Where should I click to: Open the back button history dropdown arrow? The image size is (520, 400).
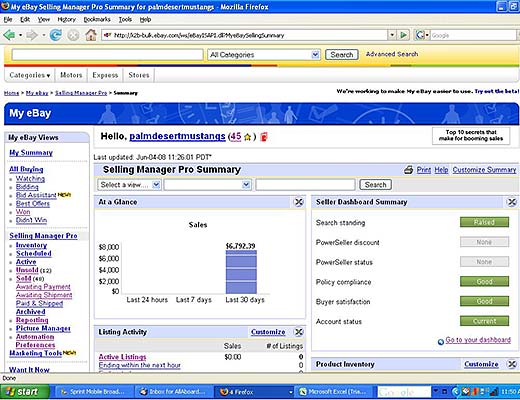tap(21, 35)
